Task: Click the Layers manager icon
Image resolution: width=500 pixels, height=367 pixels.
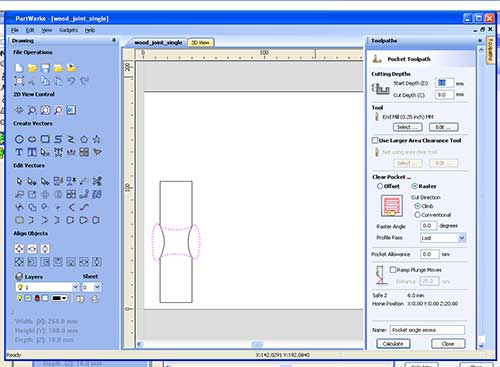Action: point(19,276)
